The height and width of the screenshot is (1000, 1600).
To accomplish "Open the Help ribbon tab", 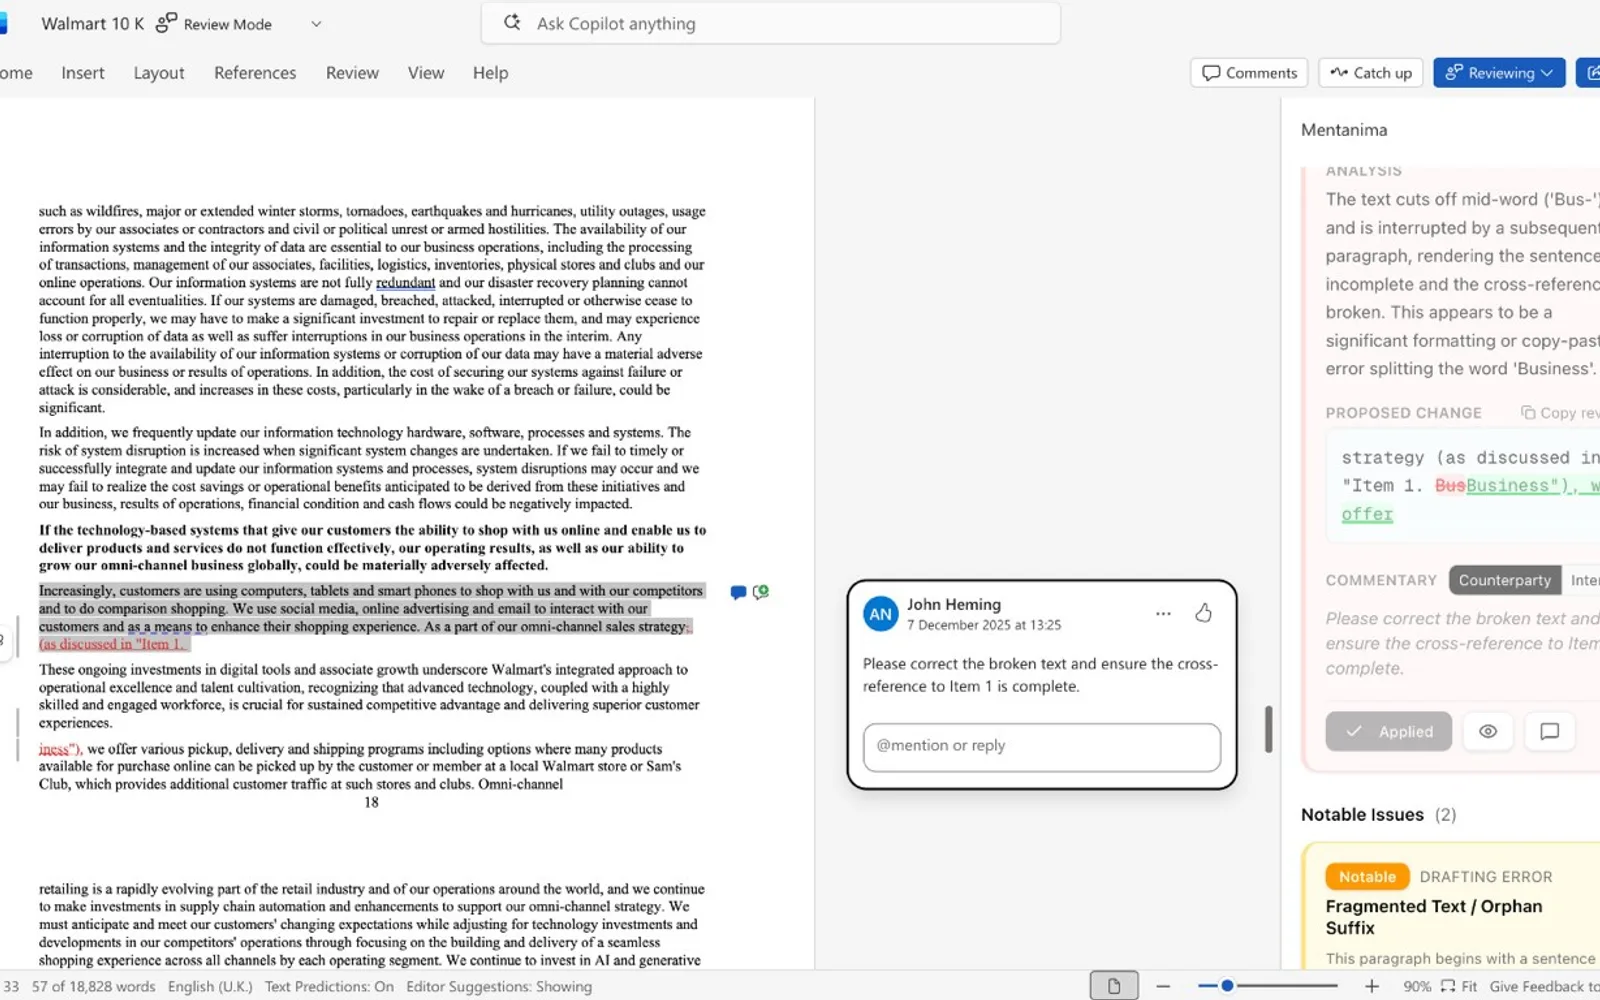I will point(491,73).
